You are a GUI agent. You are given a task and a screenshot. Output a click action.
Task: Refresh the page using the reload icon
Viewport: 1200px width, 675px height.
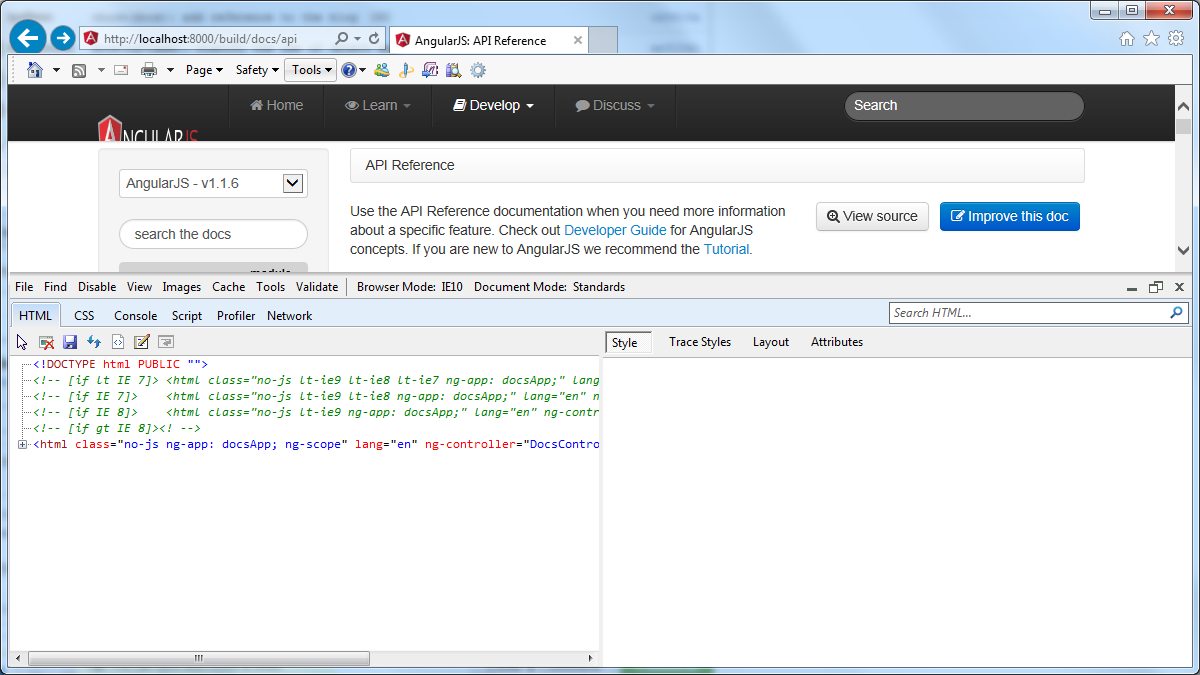374,38
